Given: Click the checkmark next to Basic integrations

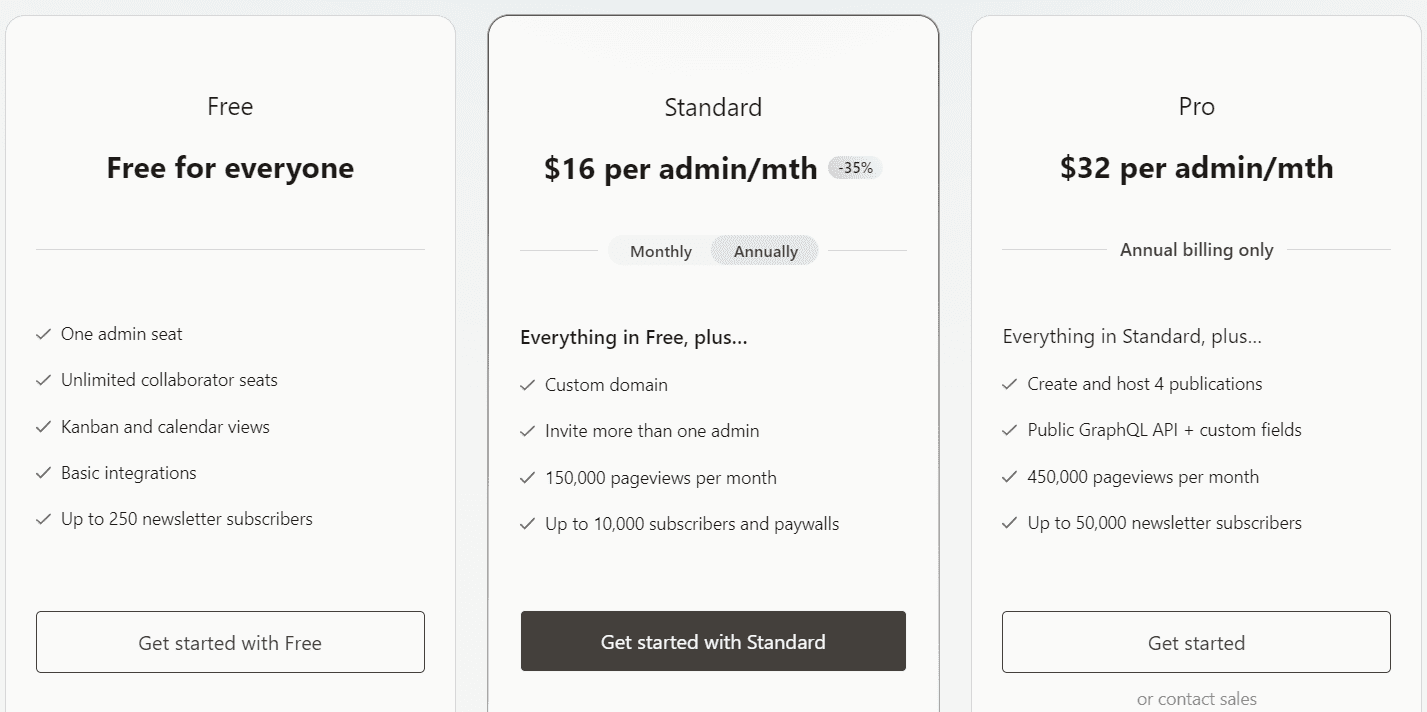Looking at the screenshot, I should (x=42, y=473).
